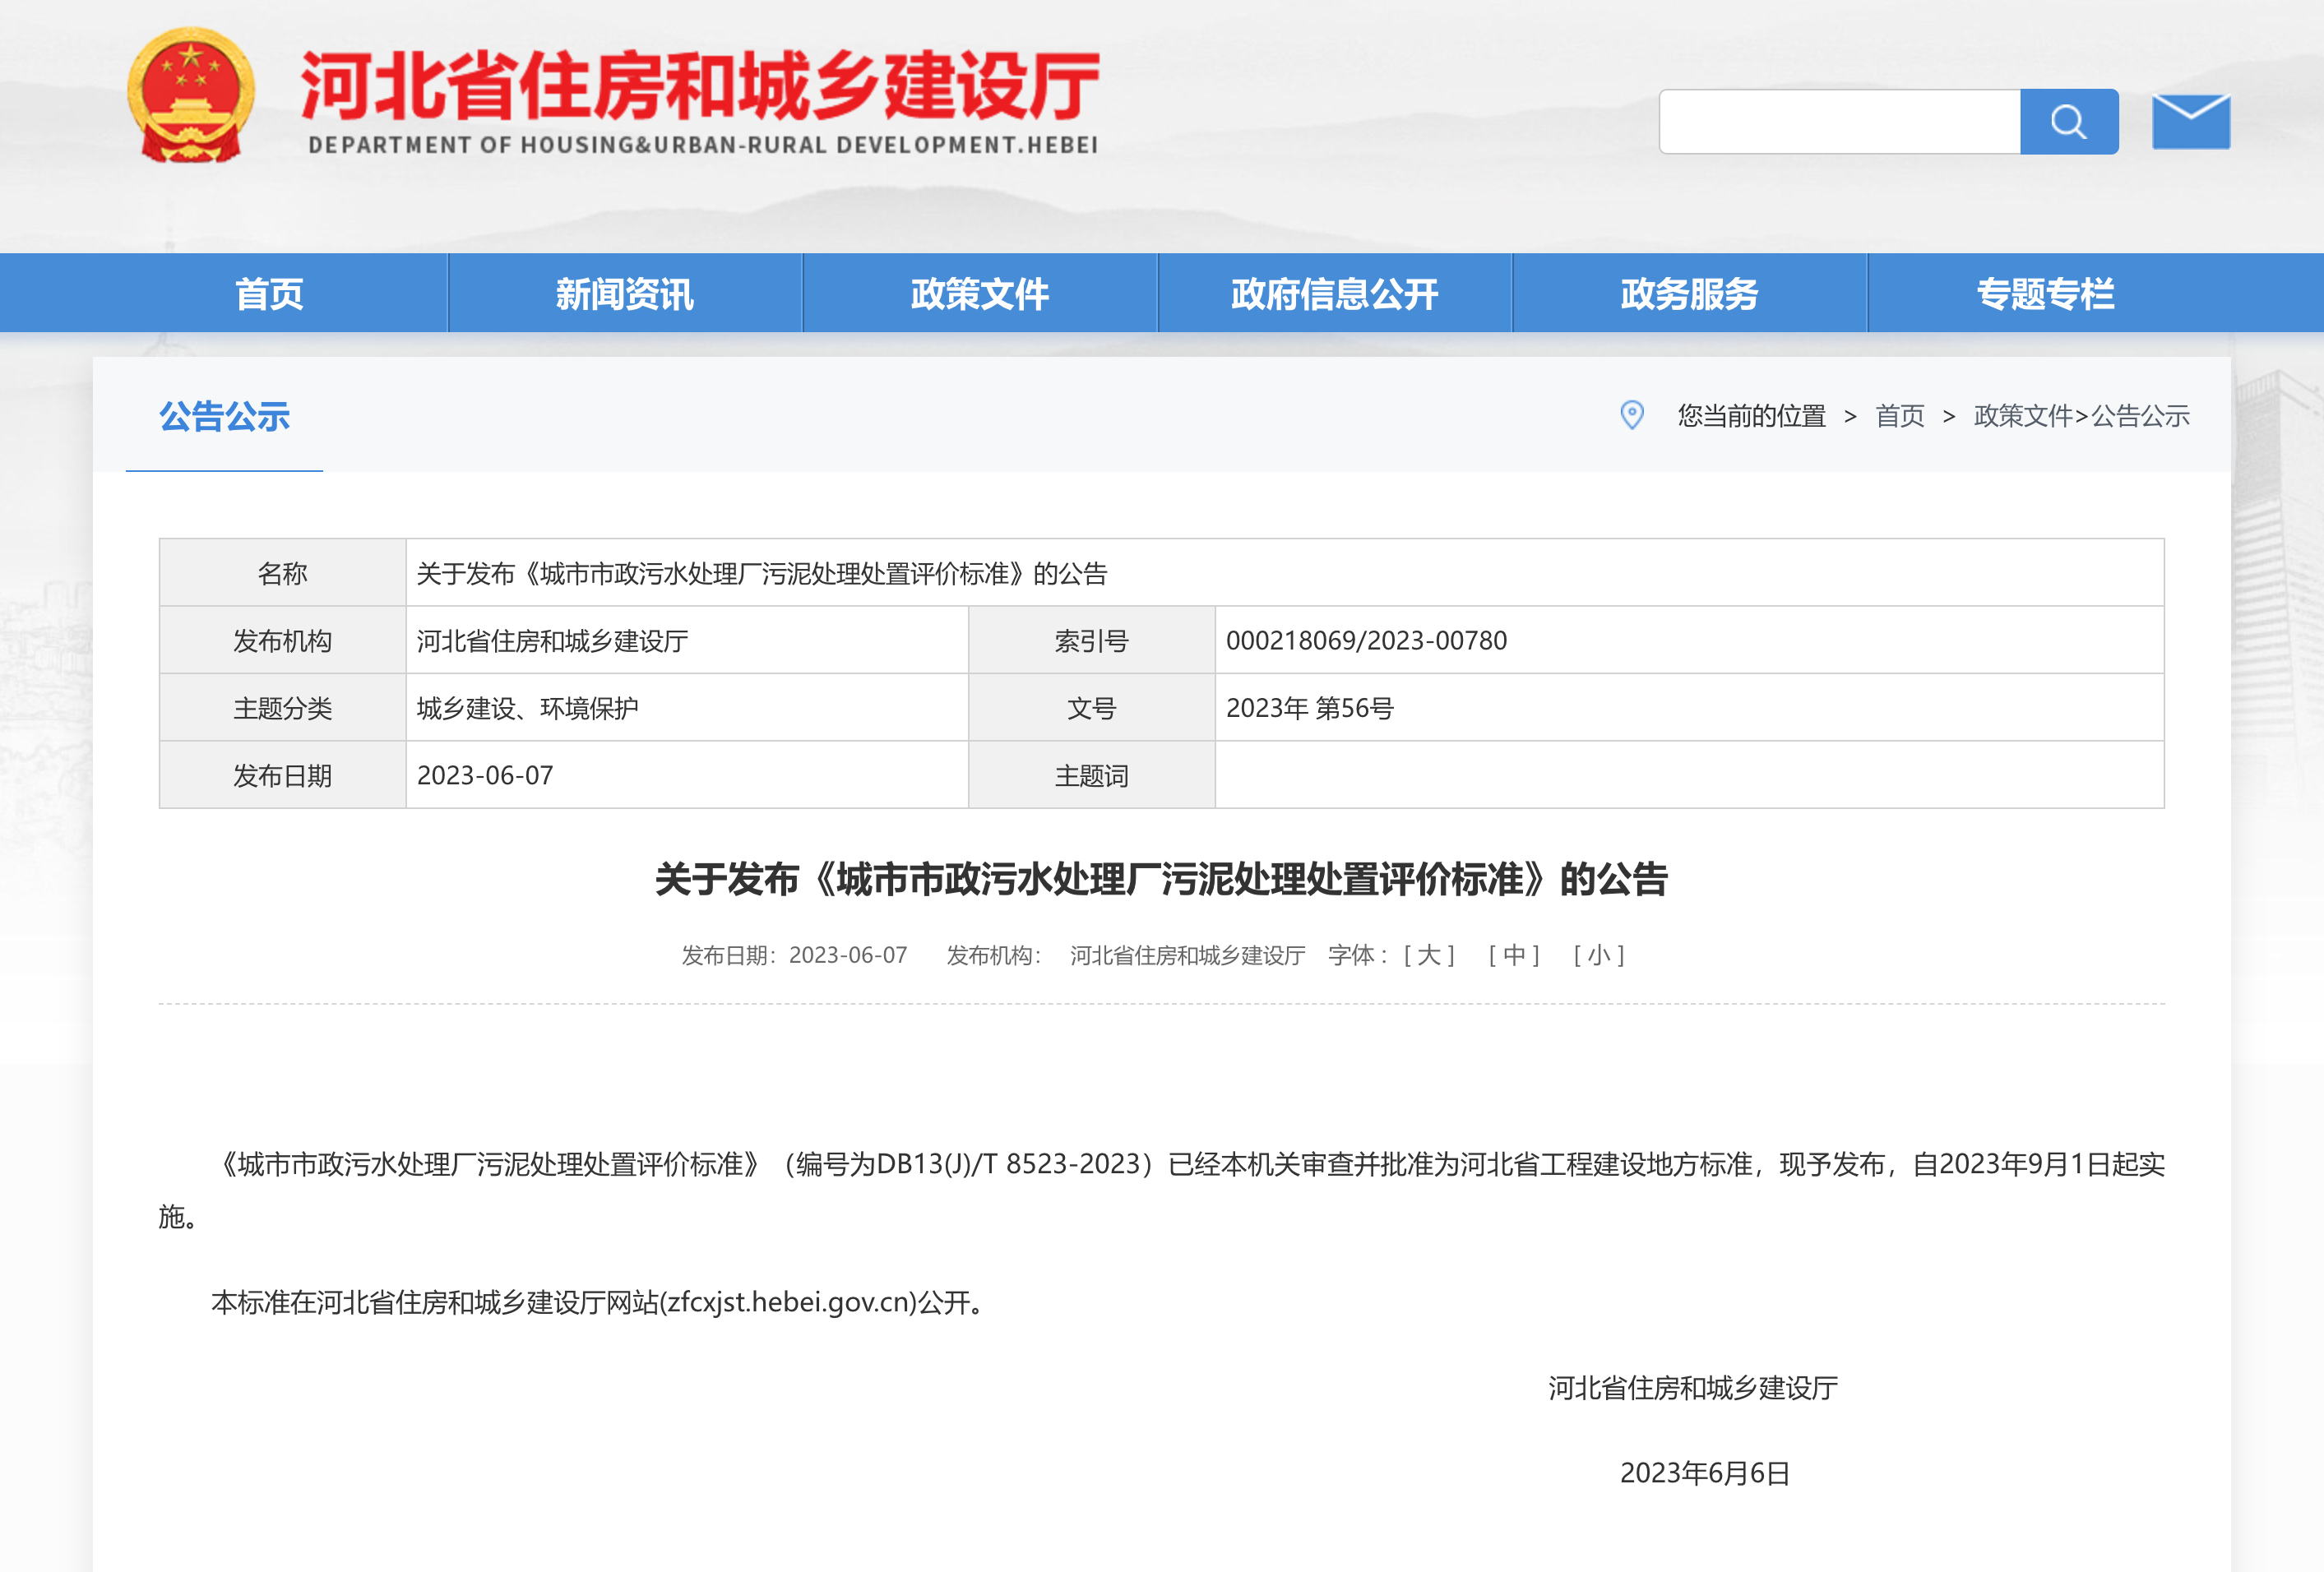Open the 首页 navigation menu
This screenshot has width=2324, height=1572.
click(x=269, y=293)
